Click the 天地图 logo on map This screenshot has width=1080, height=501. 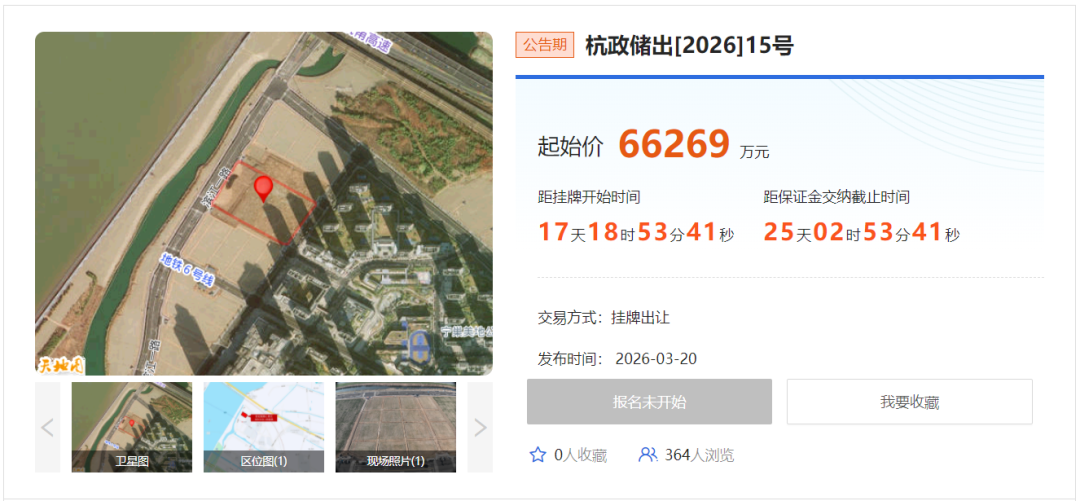(x=60, y=365)
